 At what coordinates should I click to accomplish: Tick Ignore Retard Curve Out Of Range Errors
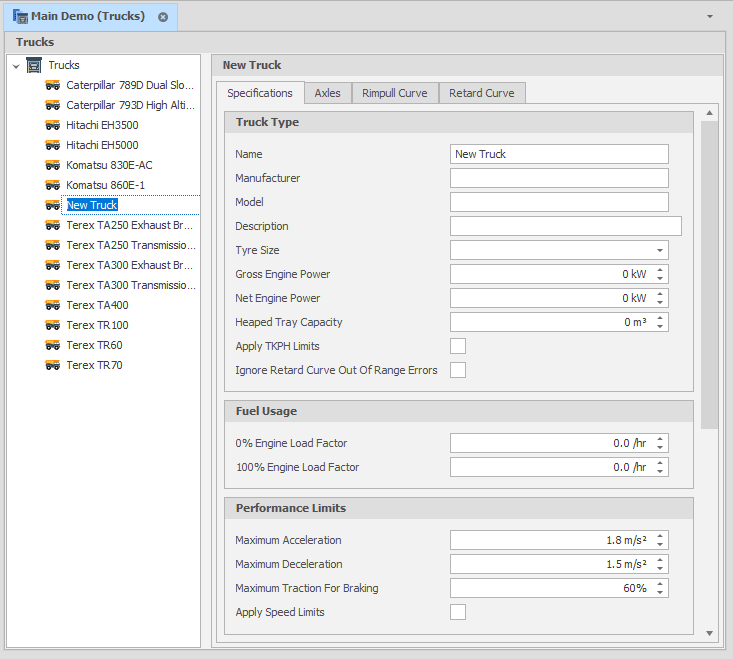tap(458, 370)
